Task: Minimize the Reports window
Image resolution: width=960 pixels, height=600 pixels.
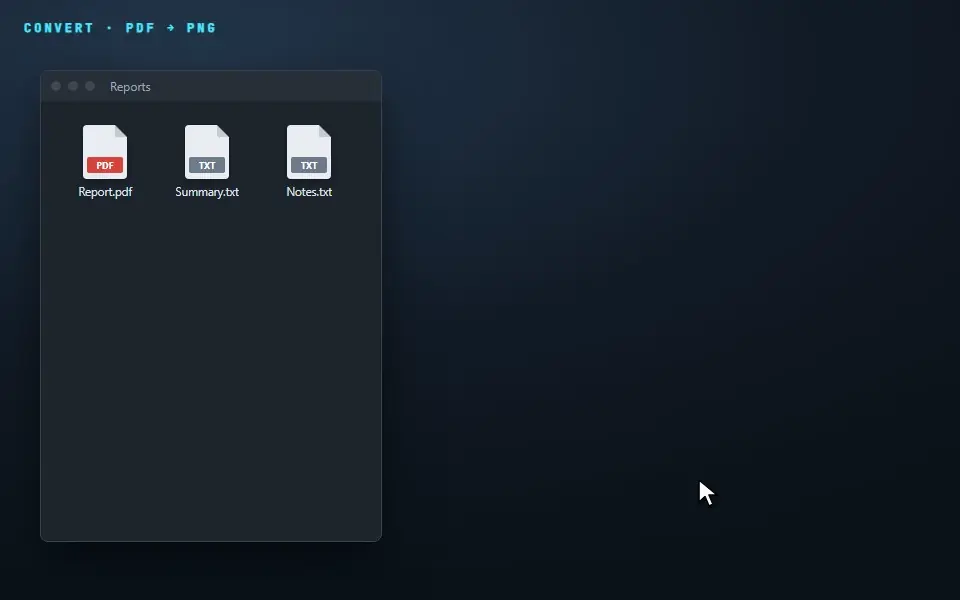Action: pyautogui.click(x=73, y=86)
